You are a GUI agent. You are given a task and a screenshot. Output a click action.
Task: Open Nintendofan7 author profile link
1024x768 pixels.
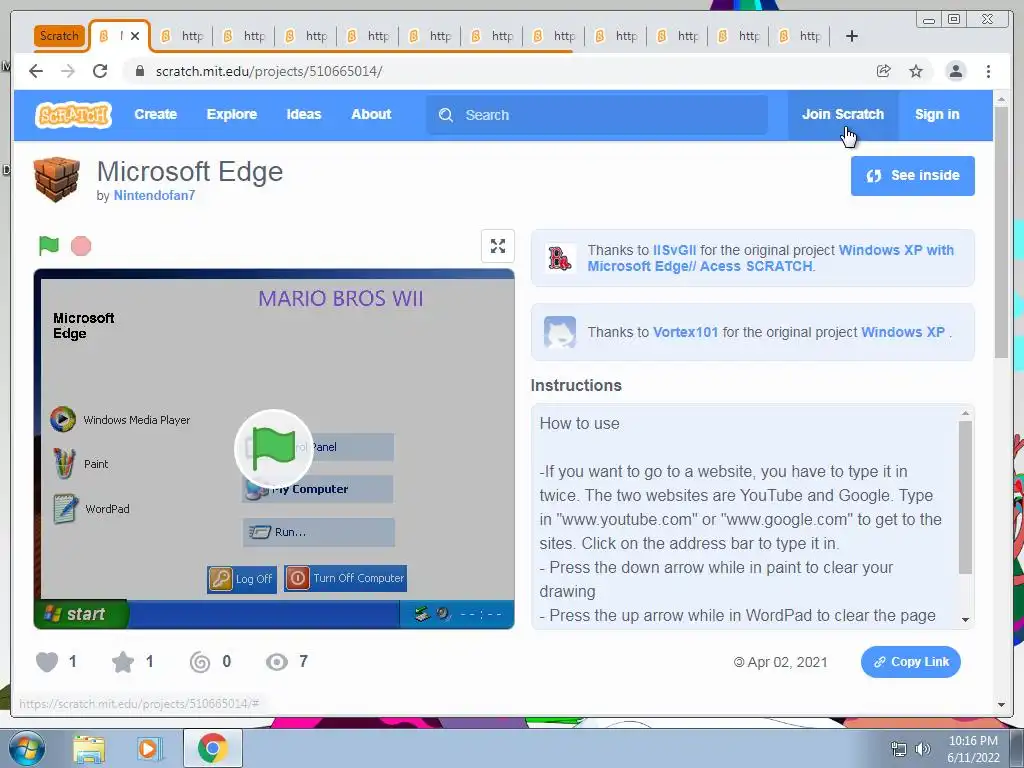[x=154, y=195]
